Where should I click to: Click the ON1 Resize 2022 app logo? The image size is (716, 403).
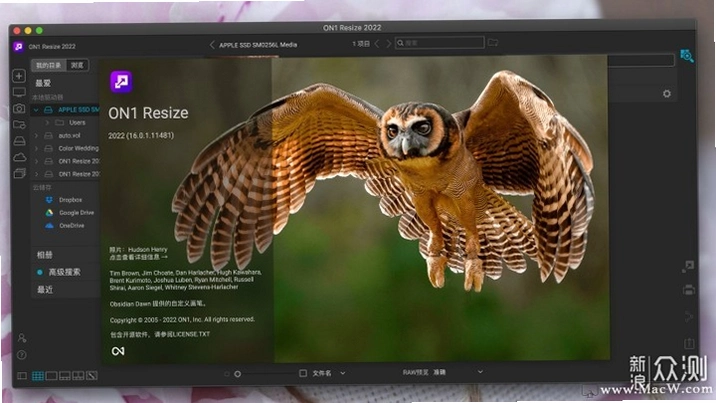(x=19, y=47)
